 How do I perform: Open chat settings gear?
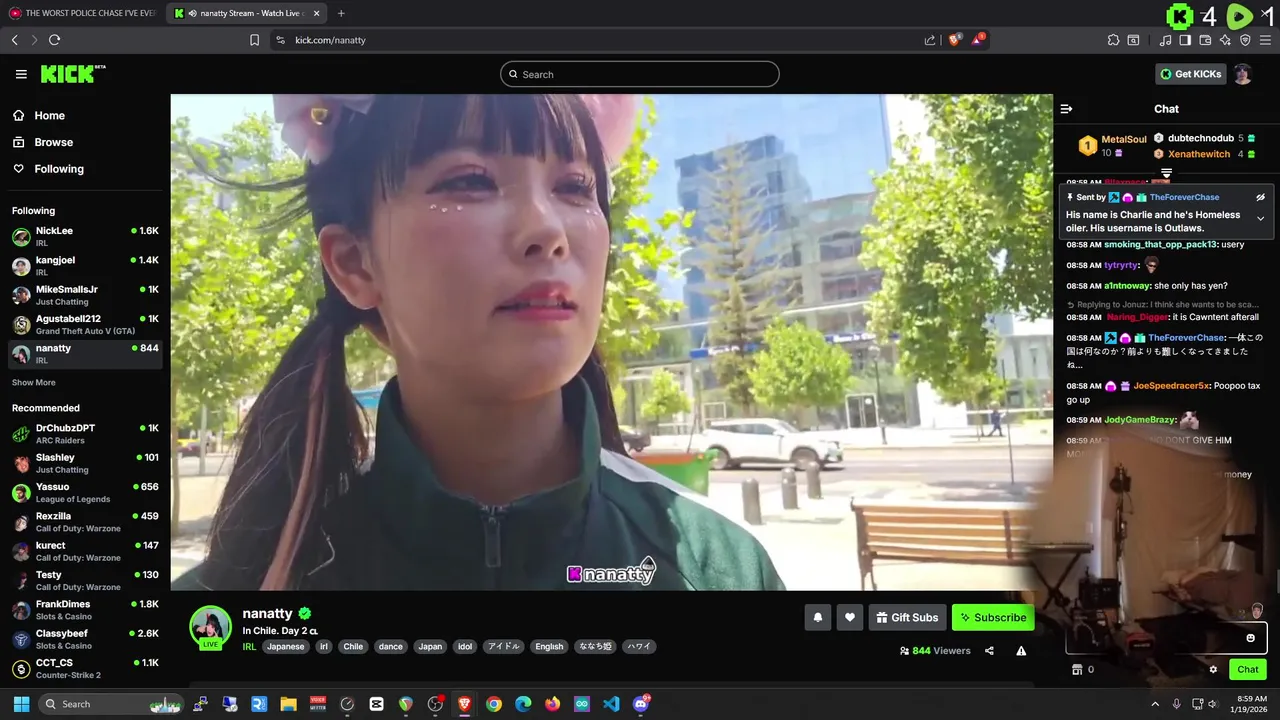pyautogui.click(x=1213, y=670)
